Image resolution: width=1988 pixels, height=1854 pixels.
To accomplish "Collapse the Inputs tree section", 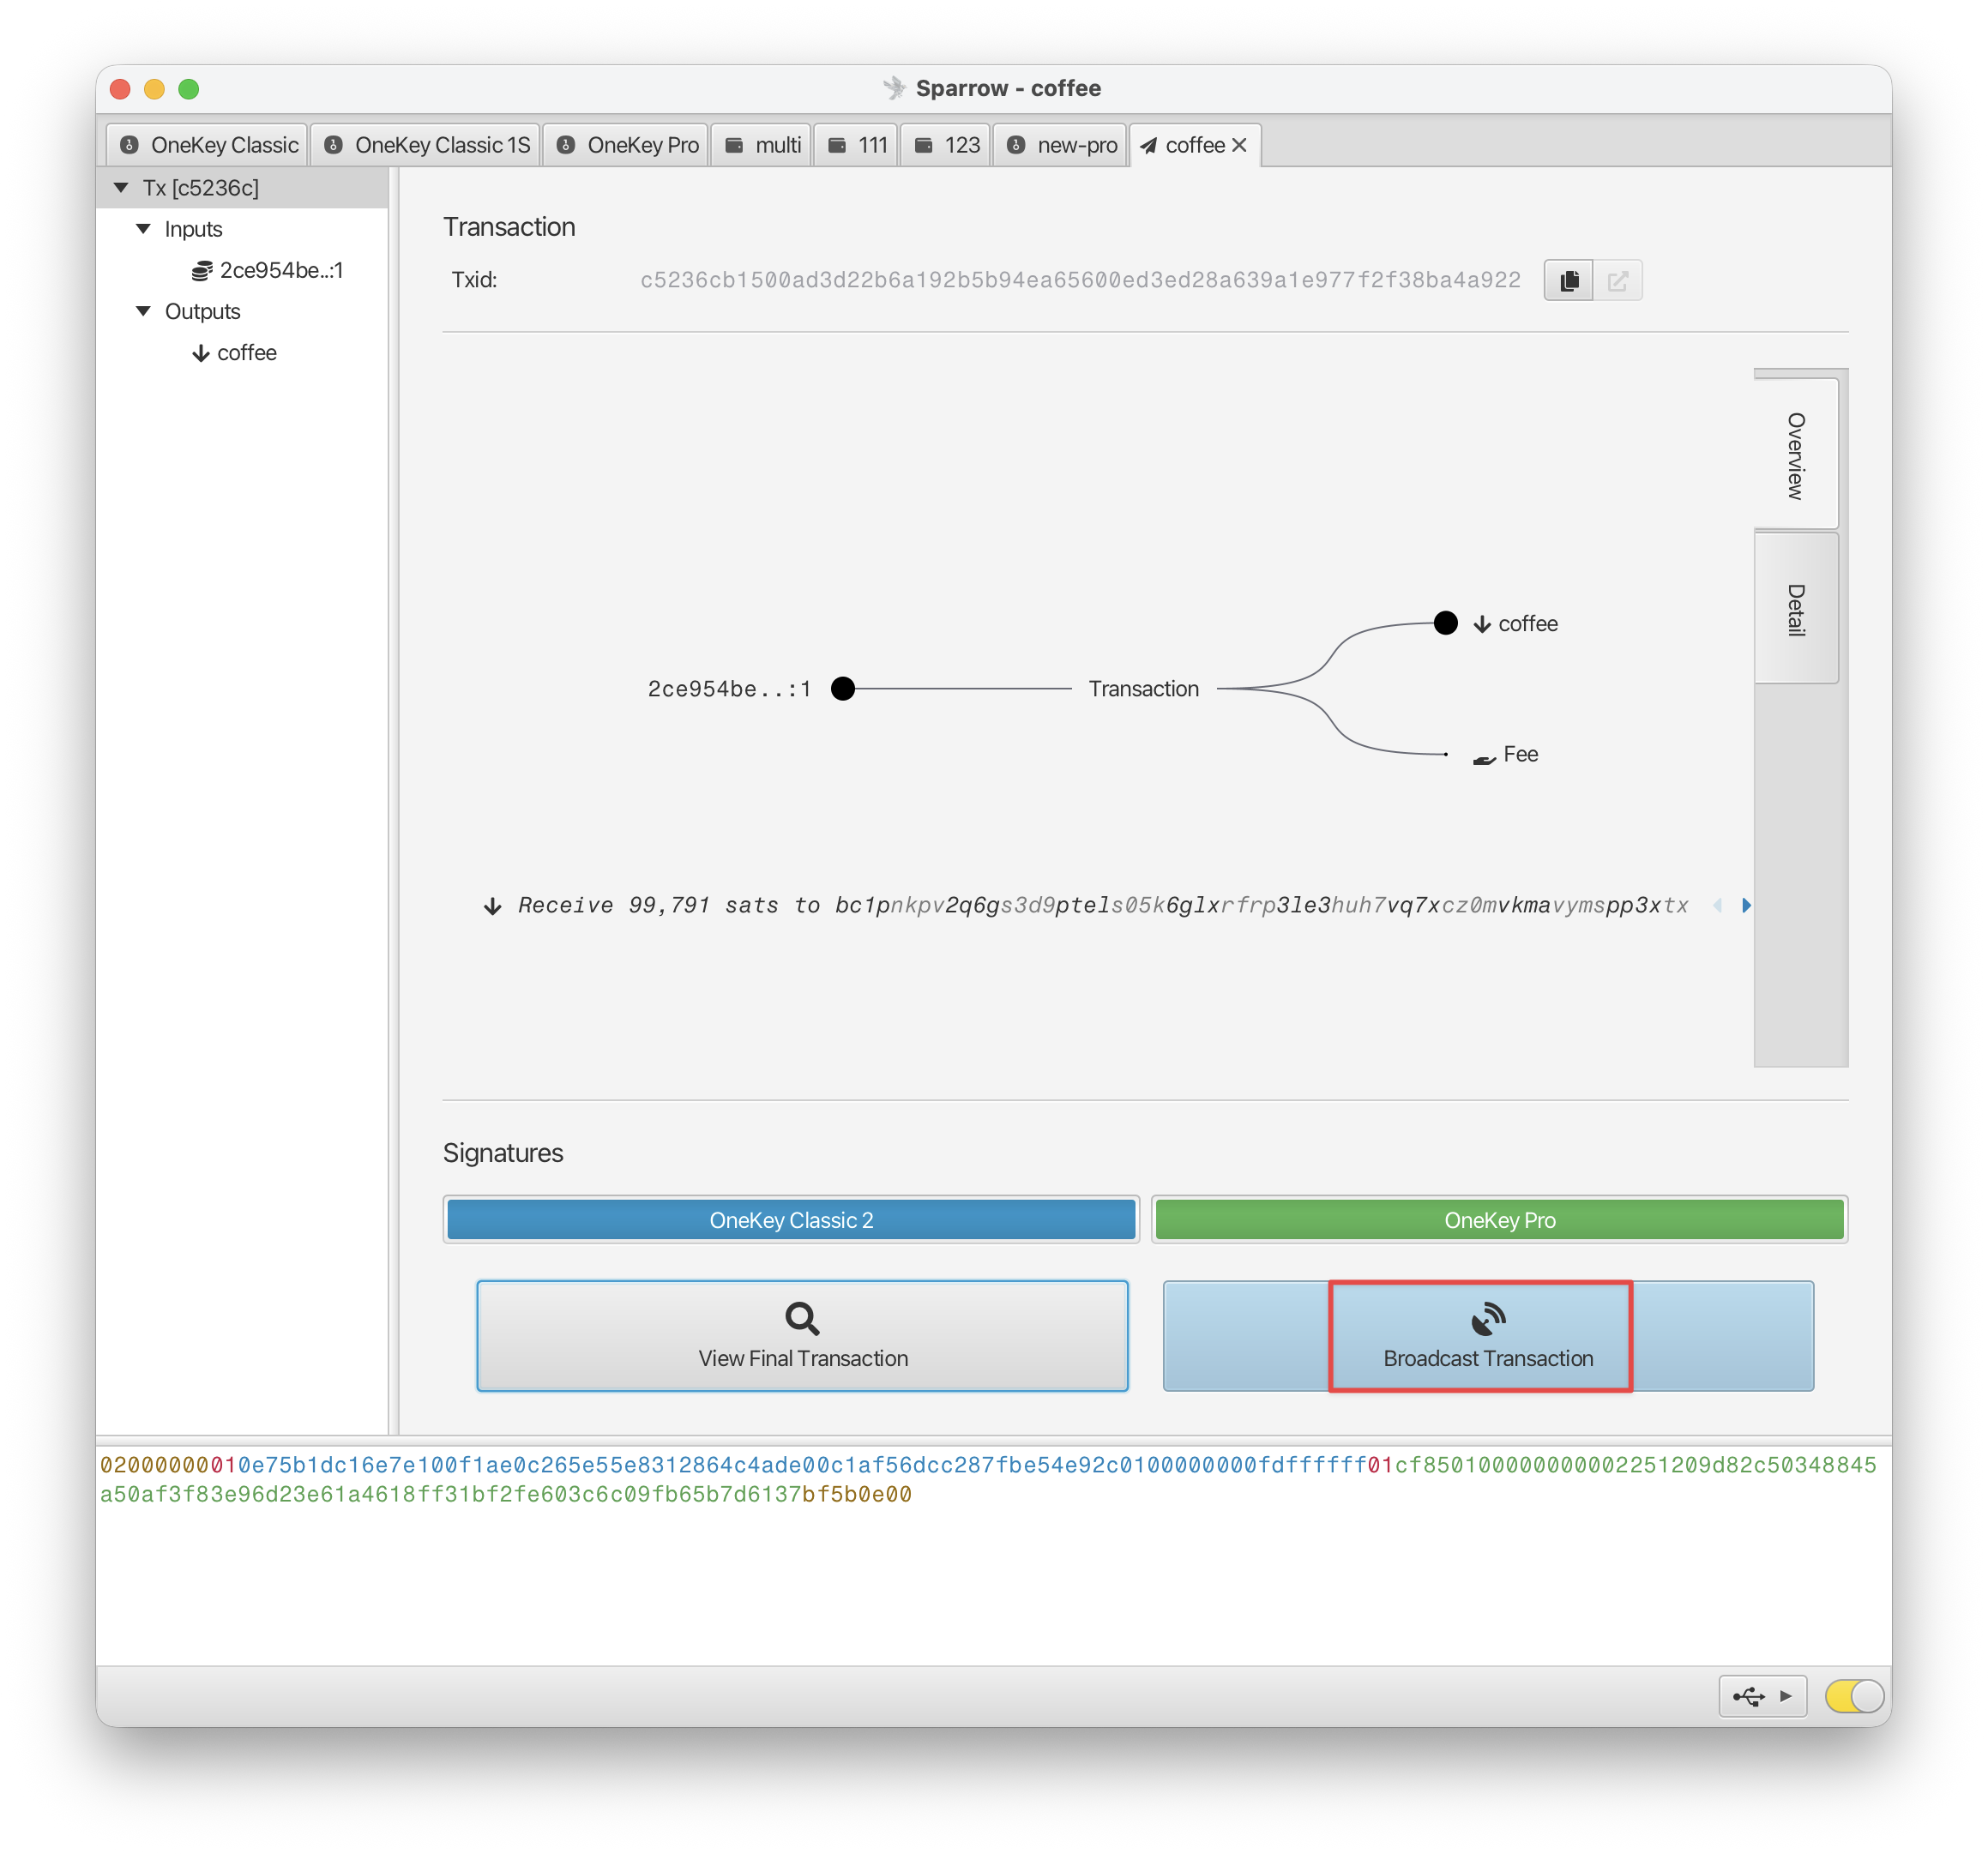I will click(143, 229).
